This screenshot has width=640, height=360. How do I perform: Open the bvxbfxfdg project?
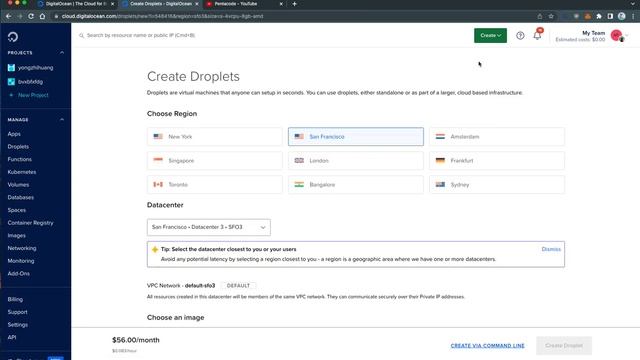(30, 82)
